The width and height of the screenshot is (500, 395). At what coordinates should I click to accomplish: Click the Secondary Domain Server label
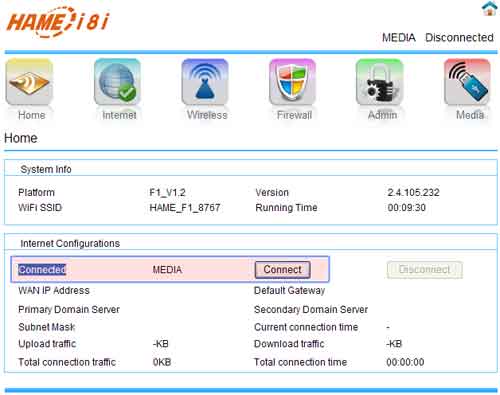tap(311, 309)
